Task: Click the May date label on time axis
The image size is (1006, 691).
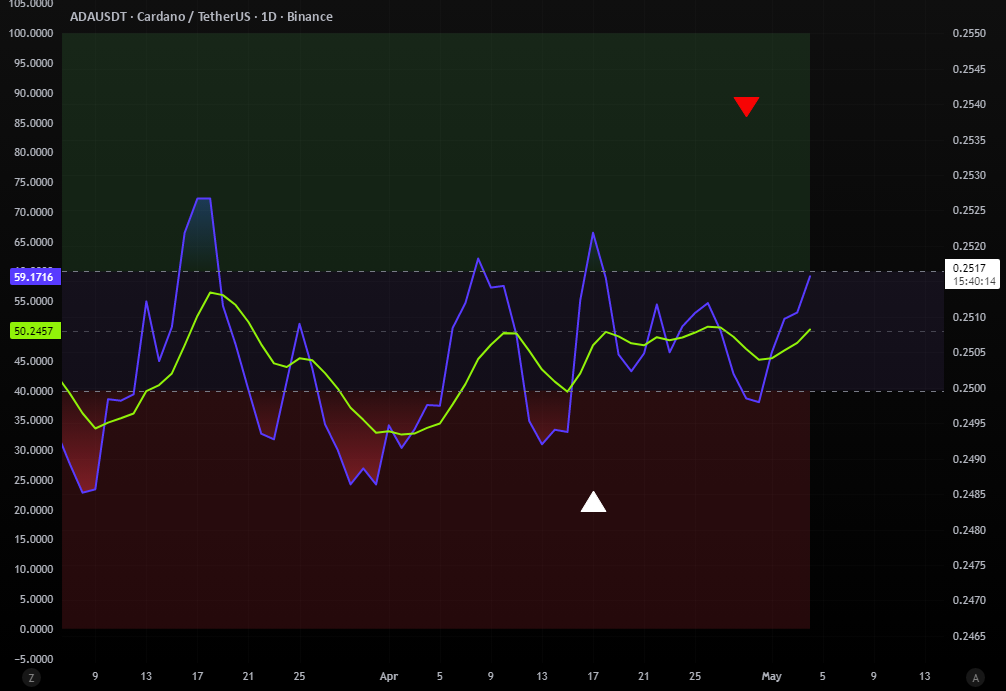Action: point(771,676)
